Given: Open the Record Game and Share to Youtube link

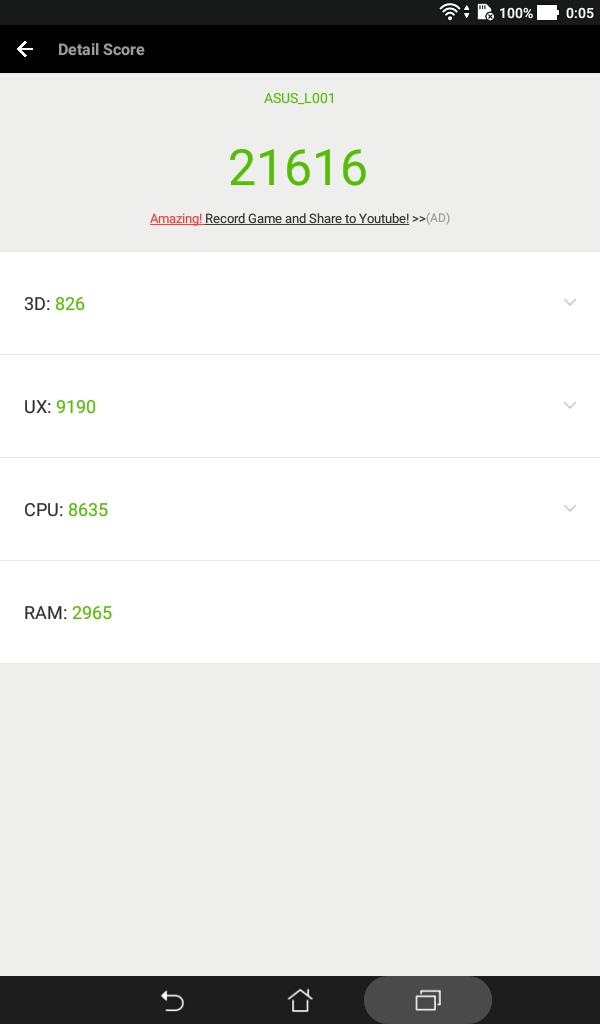Looking at the screenshot, I should click(x=307, y=218).
